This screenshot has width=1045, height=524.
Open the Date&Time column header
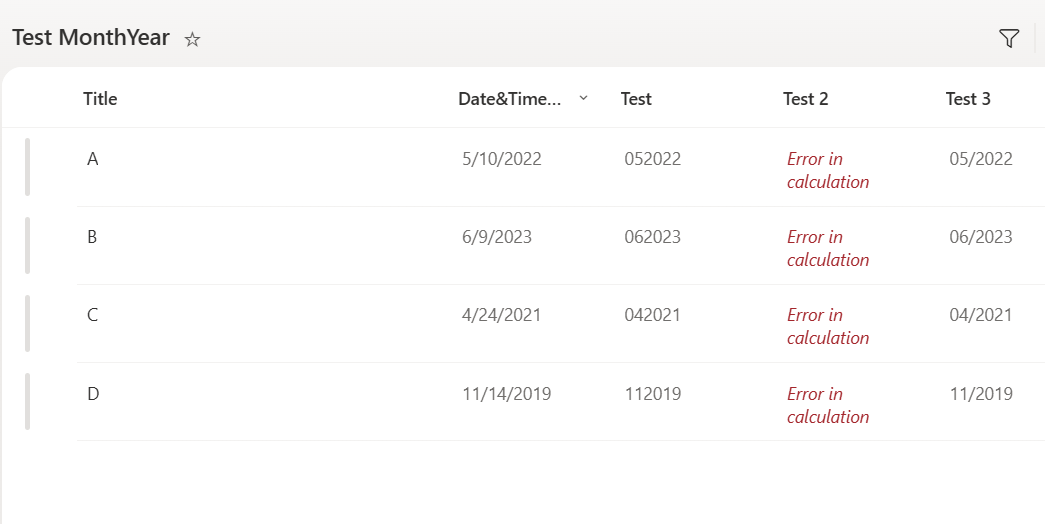[509, 99]
